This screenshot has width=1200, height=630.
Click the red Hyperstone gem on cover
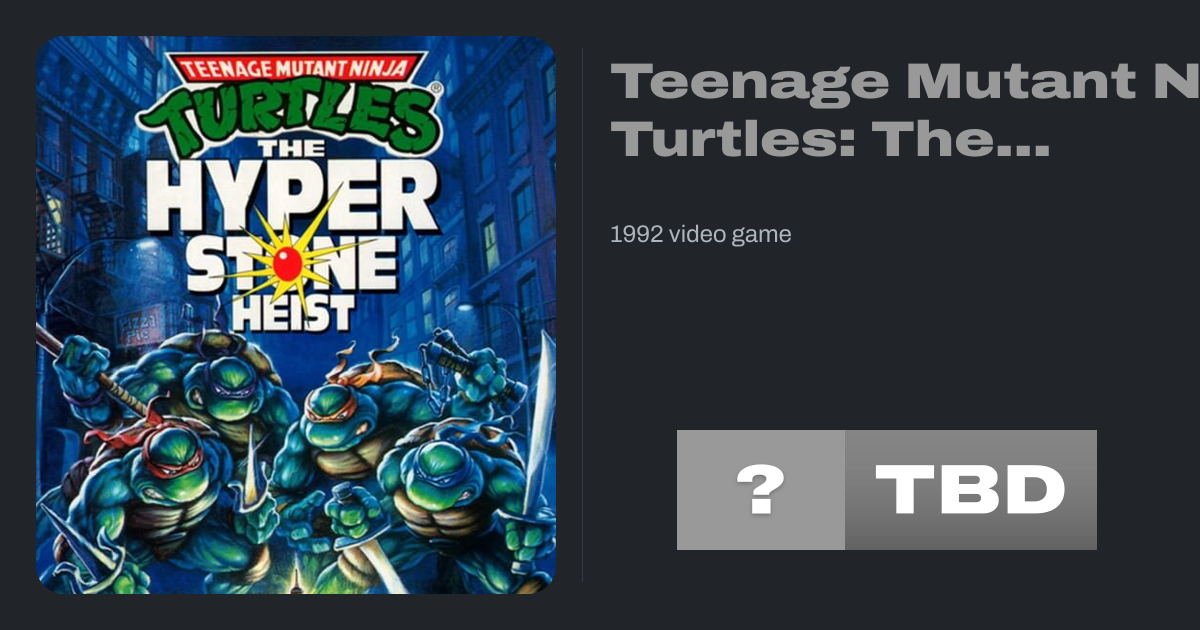click(288, 262)
